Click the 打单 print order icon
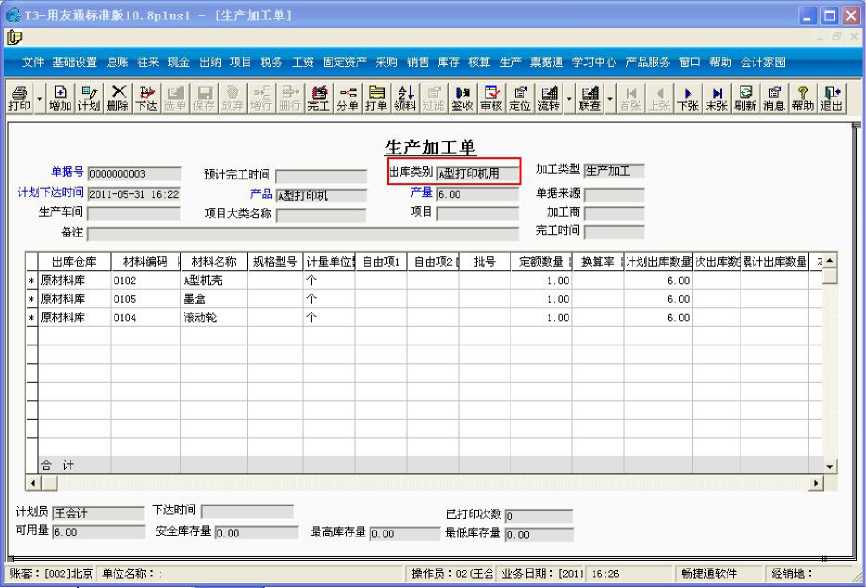The image size is (866, 588). click(x=376, y=98)
